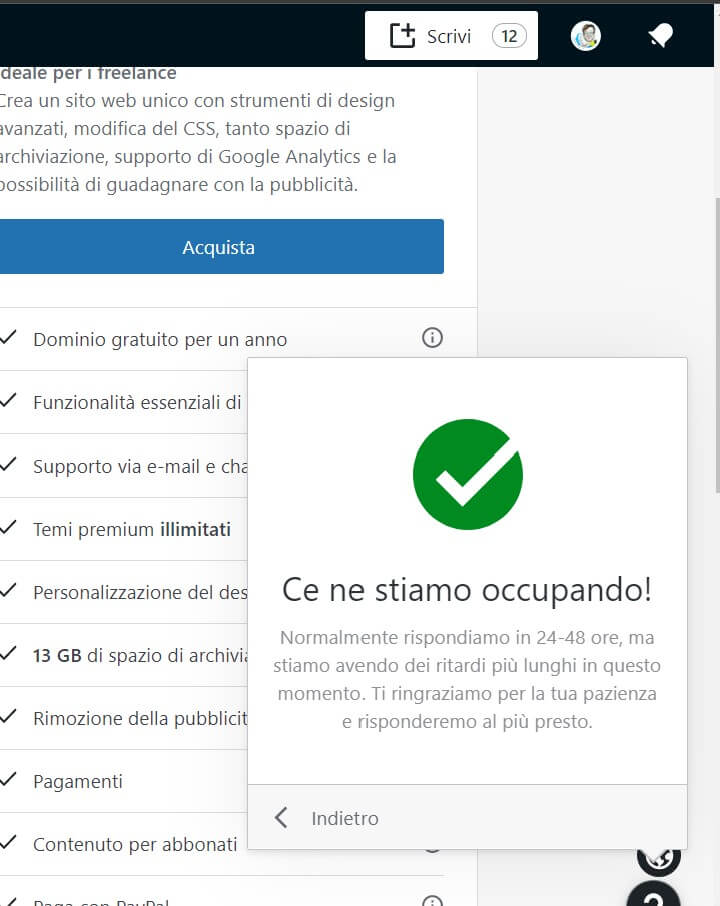Click the large green checkmark icon

(x=467, y=474)
